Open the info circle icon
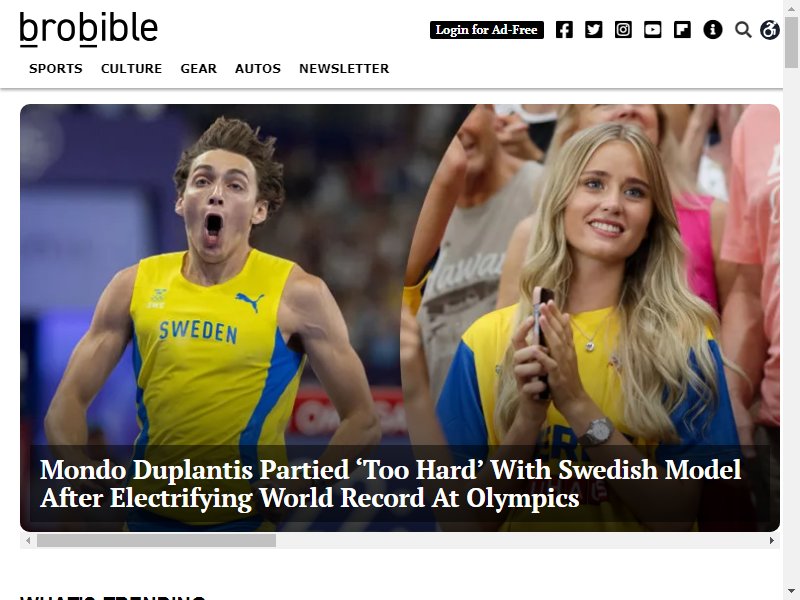This screenshot has height=600, width=800. point(713,30)
